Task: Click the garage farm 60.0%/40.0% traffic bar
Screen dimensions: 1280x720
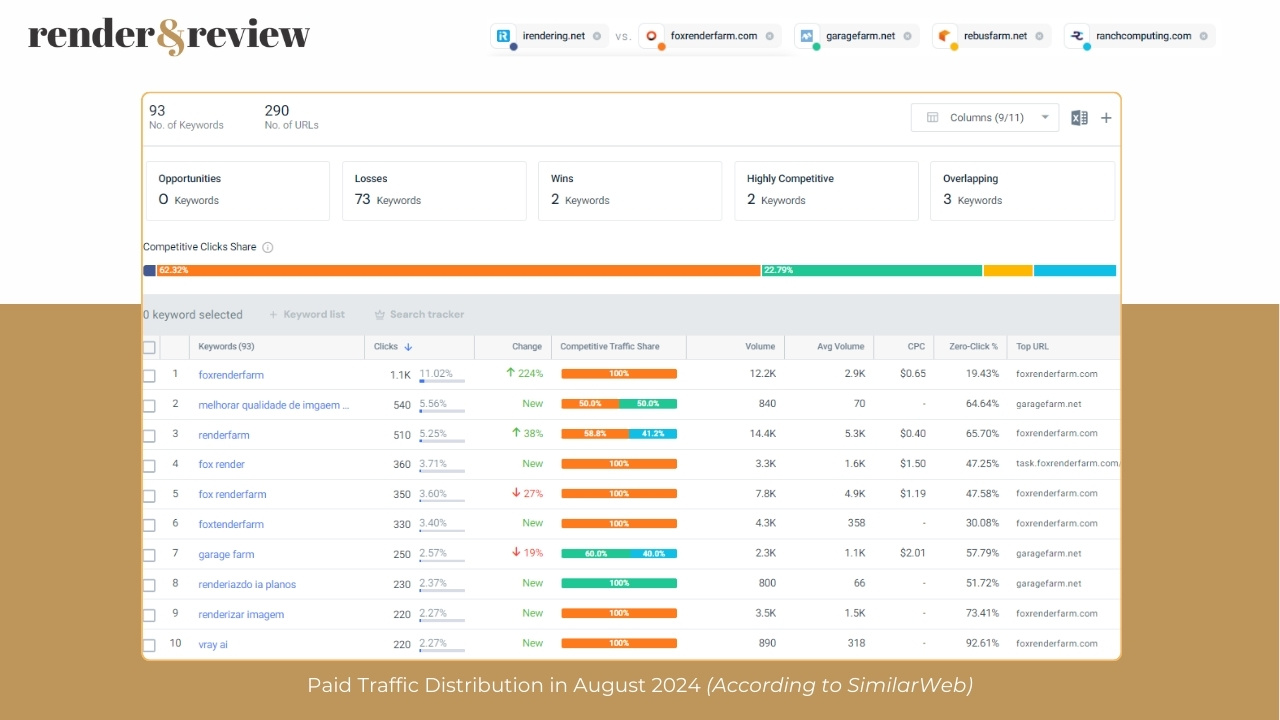Action: click(x=619, y=553)
